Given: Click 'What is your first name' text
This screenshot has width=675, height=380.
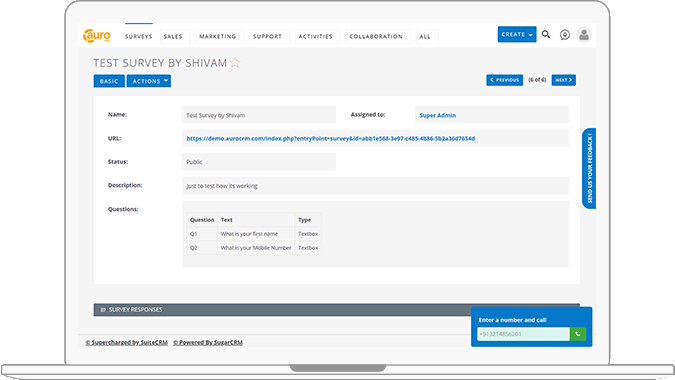Looking at the screenshot, I should pos(249,234).
